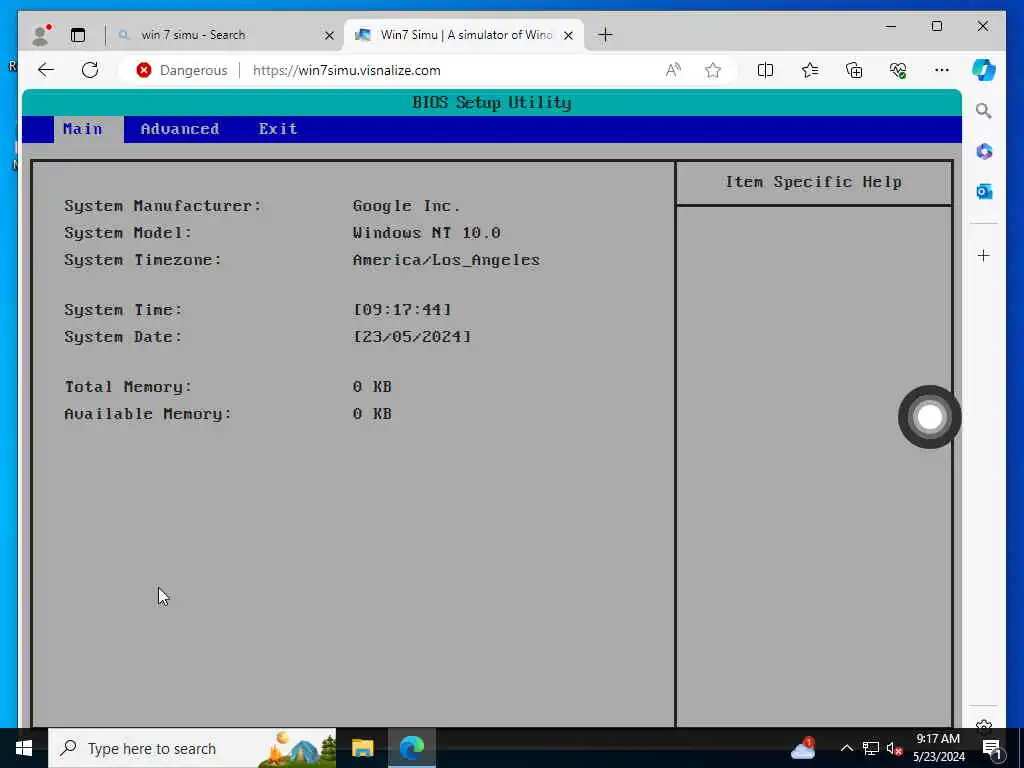The image size is (1024, 768).
Task: Open the Advanced BIOS tab
Action: click(x=180, y=129)
